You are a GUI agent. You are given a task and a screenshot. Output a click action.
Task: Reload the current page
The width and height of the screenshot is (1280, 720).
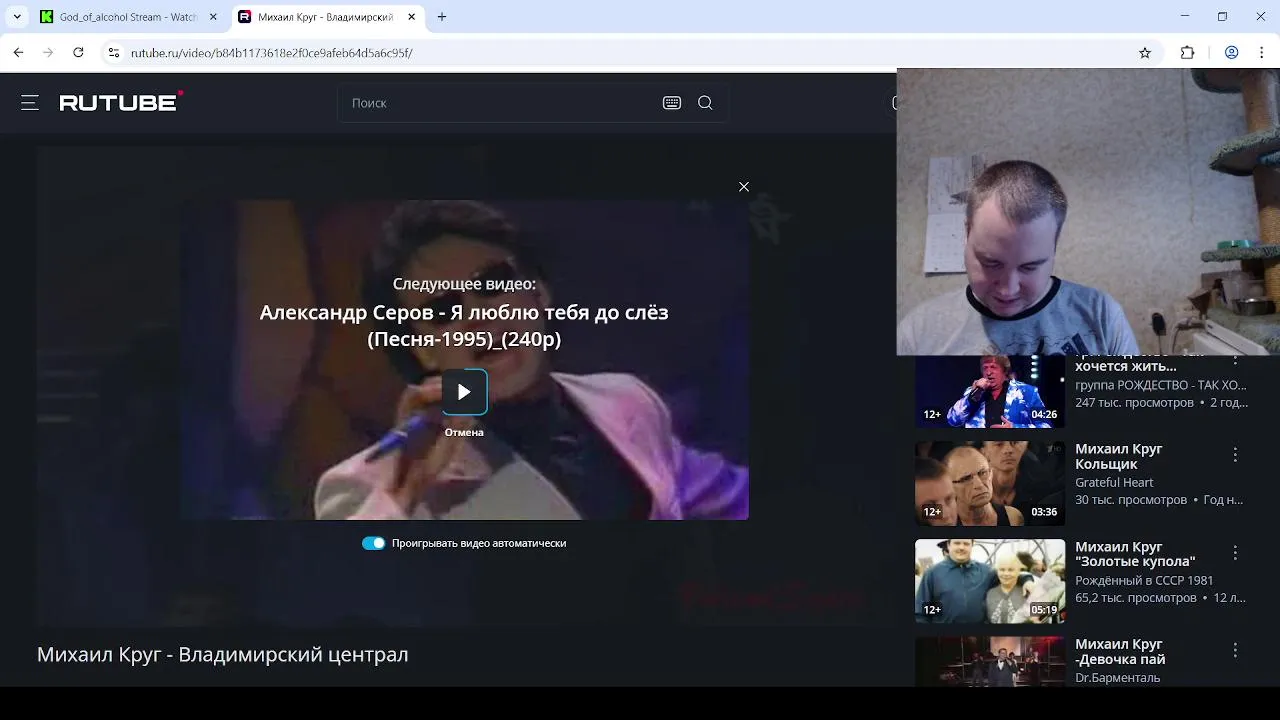coord(78,53)
